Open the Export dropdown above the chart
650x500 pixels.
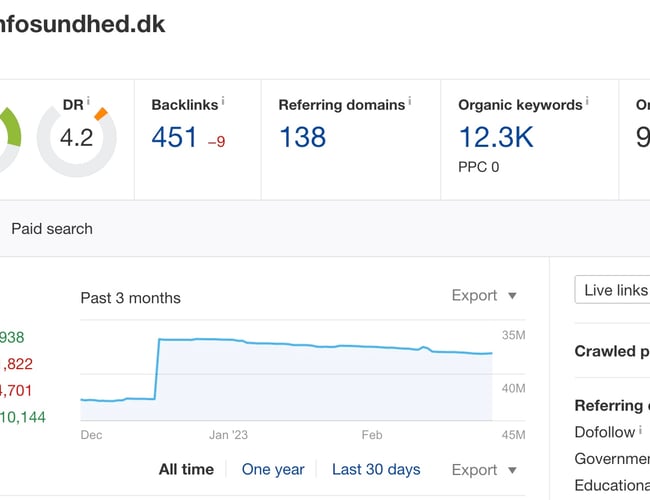[484, 295]
